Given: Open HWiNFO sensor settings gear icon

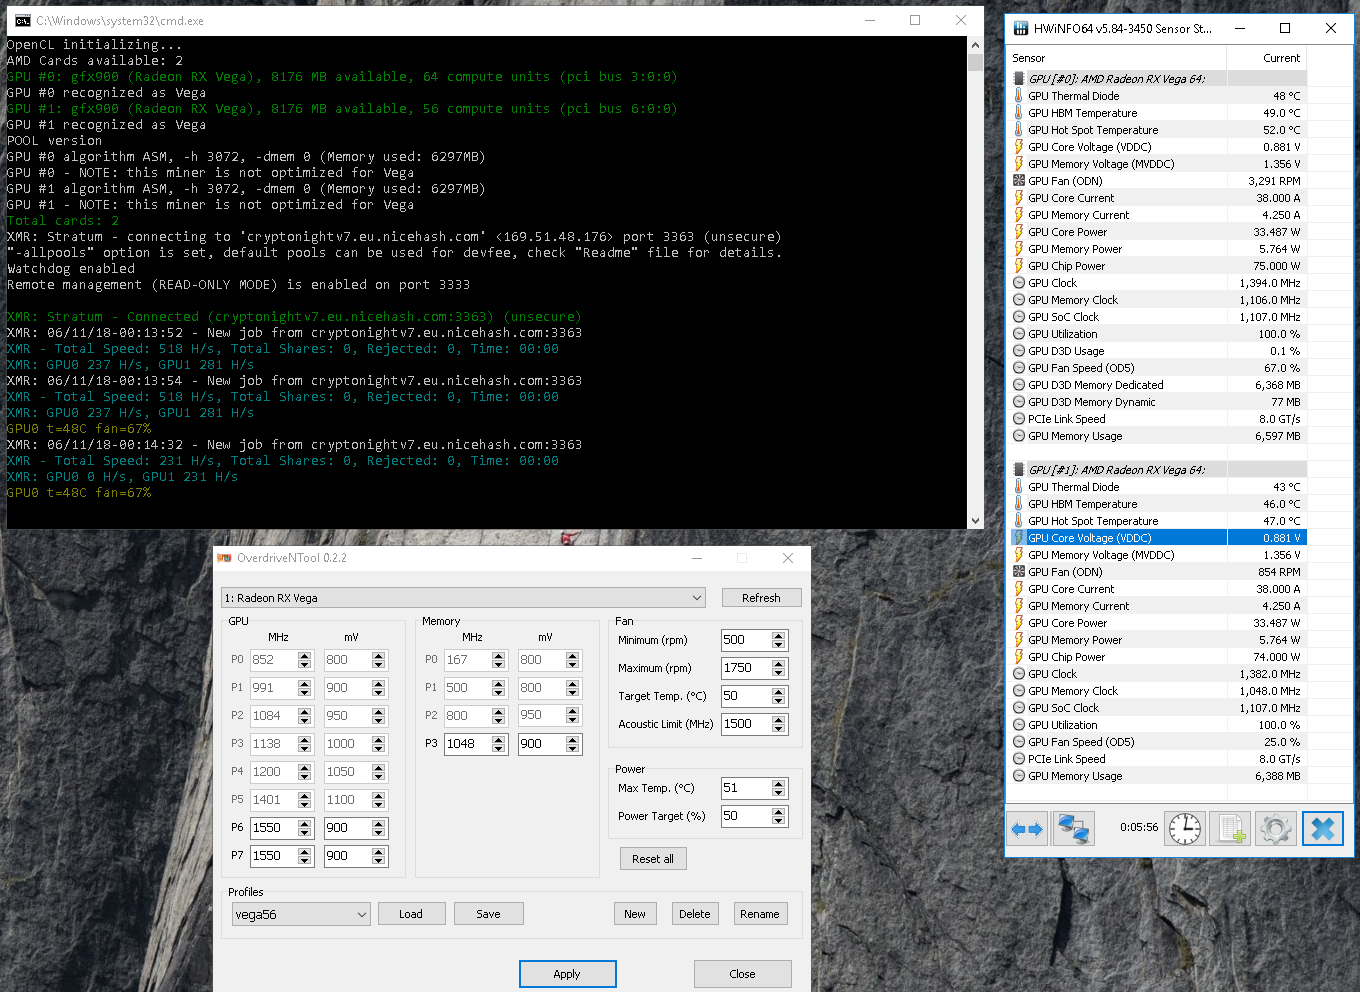Looking at the screenshot, I should [1275, 828].
